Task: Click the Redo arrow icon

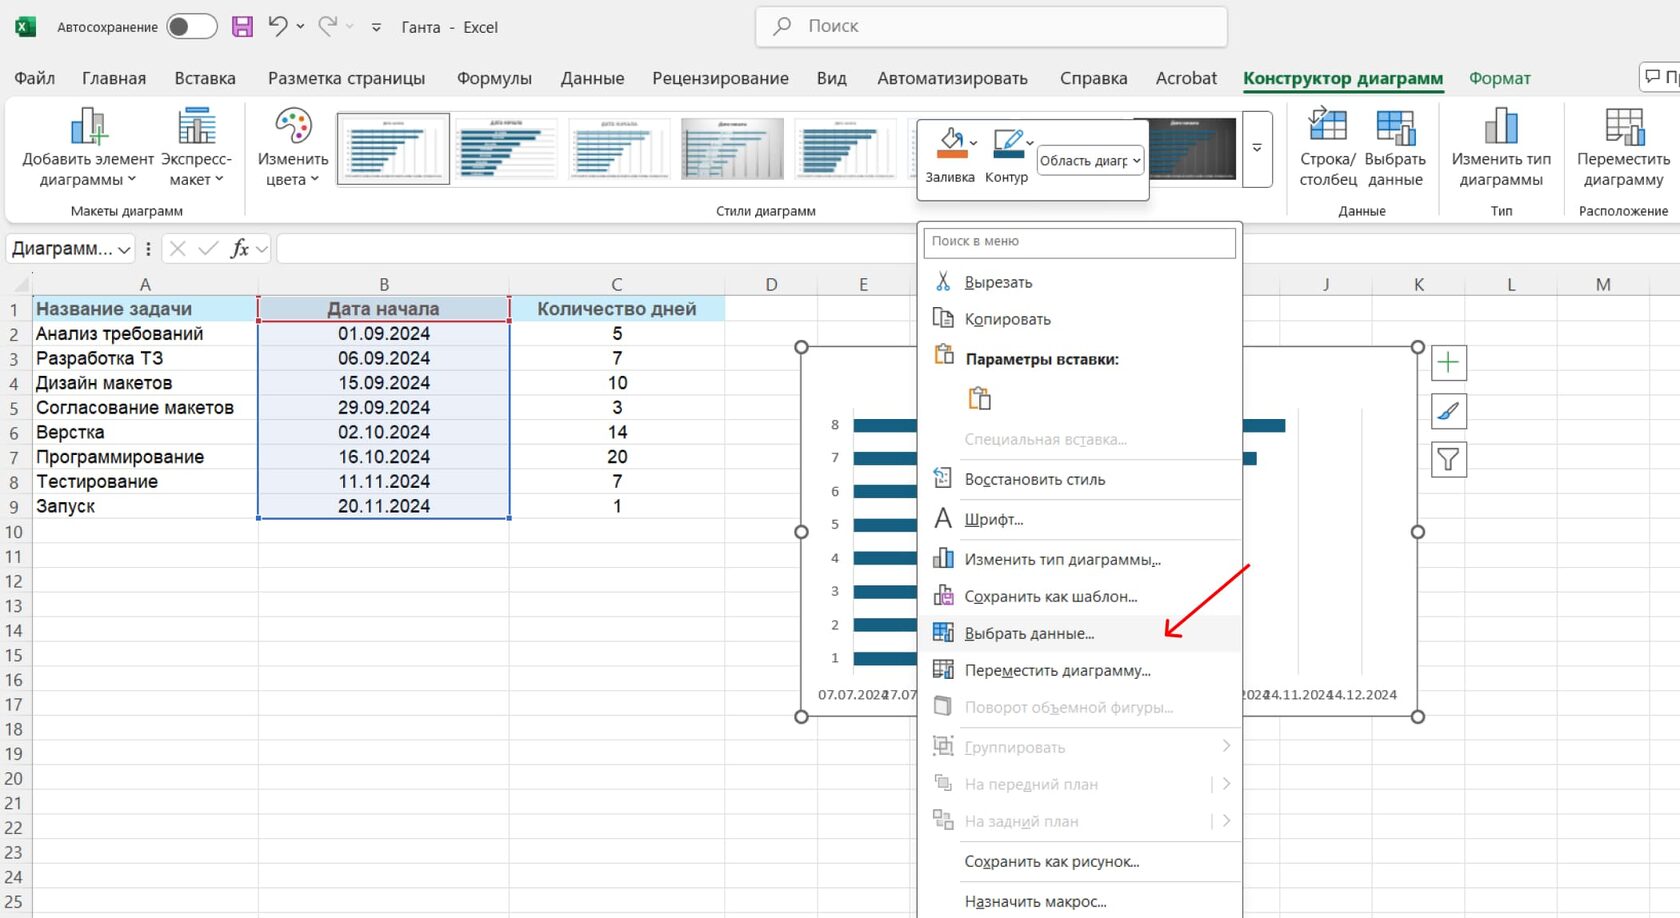Action: click(327, 27)
